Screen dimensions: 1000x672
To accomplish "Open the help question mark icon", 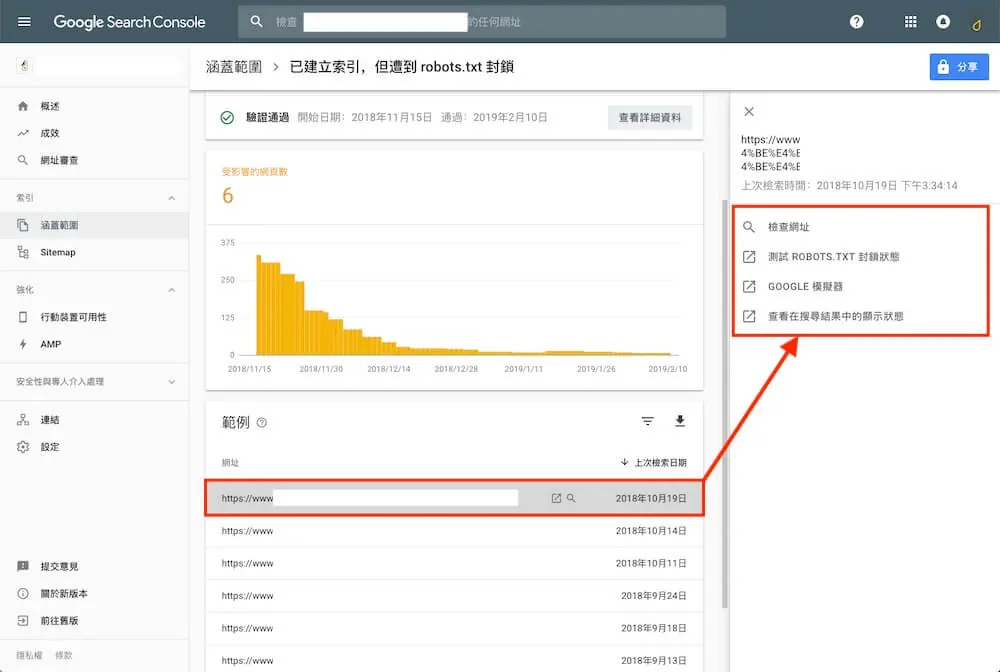I will [x=857, y=22].
